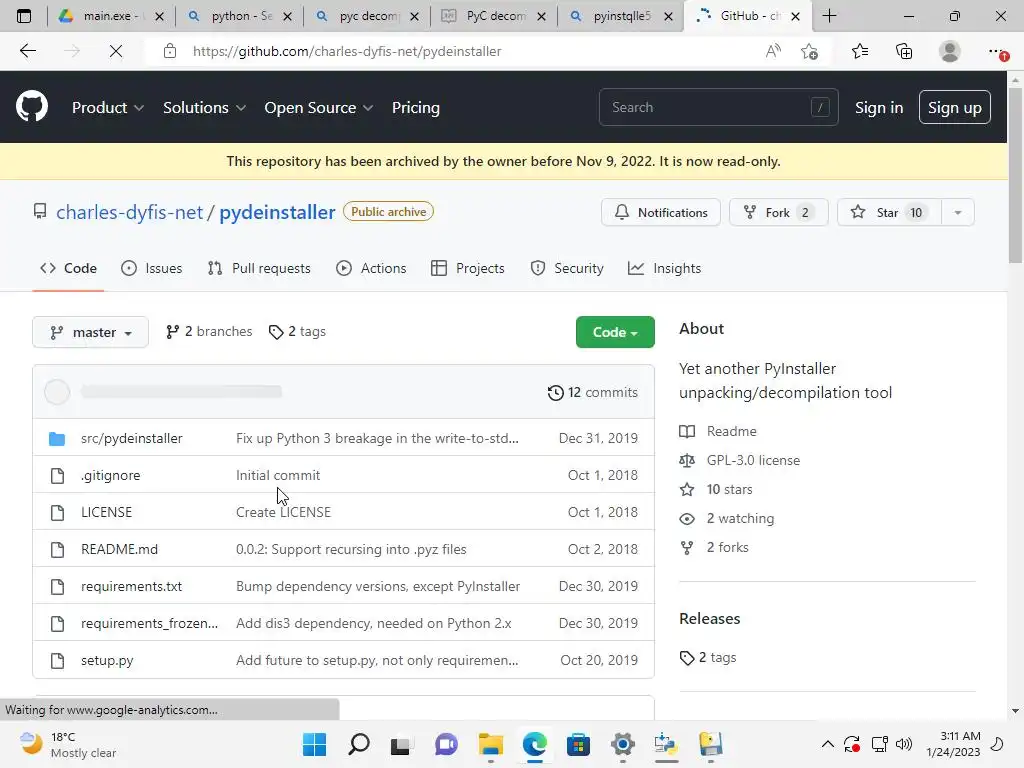Focus the GitHub Search field

[x=718, y=107]
